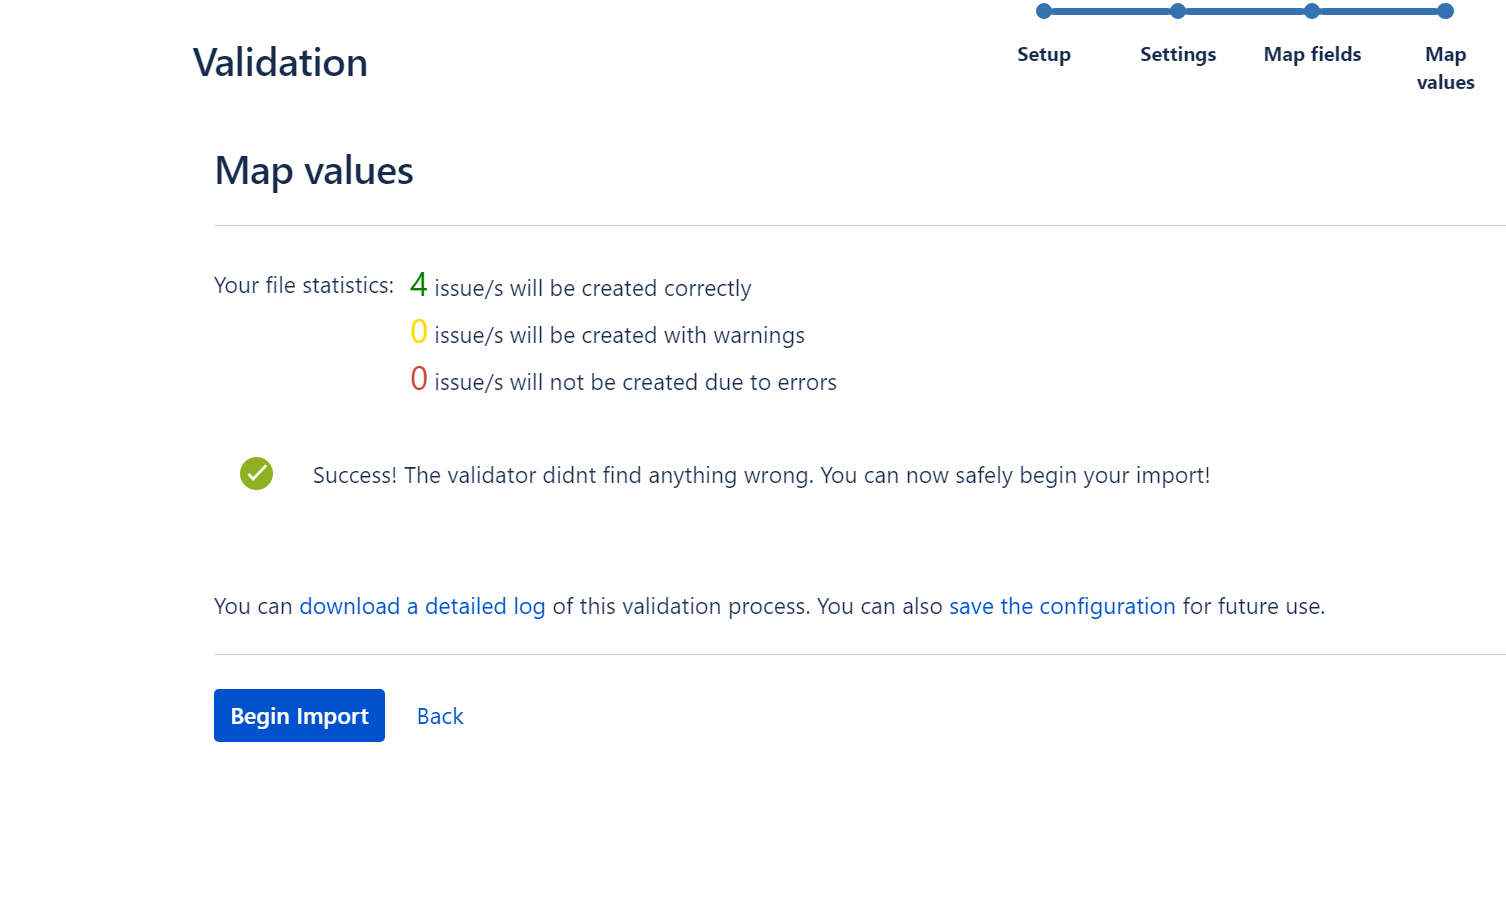Image resolution: width=1506 pixels, height=917 pixels.
Task: Click the red 0 errors count
Action: (x=419, y=379)
